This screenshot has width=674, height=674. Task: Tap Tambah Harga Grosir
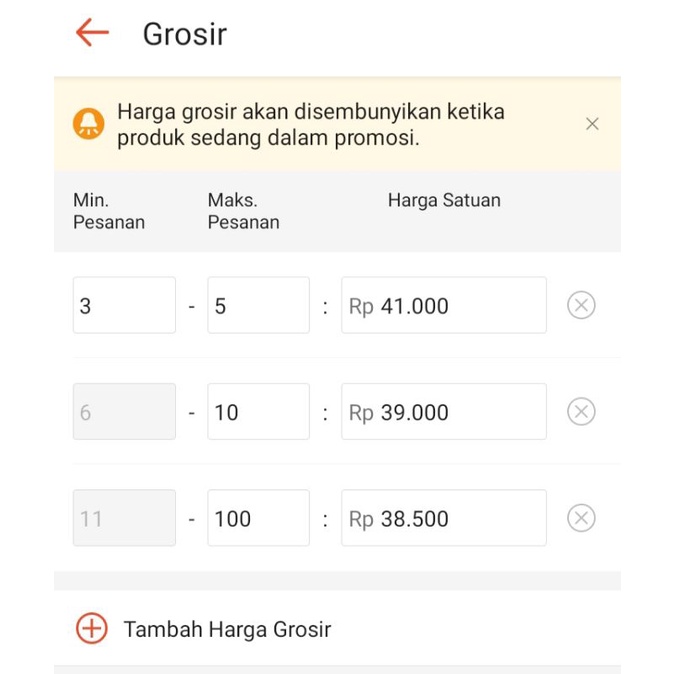[227, 629]
